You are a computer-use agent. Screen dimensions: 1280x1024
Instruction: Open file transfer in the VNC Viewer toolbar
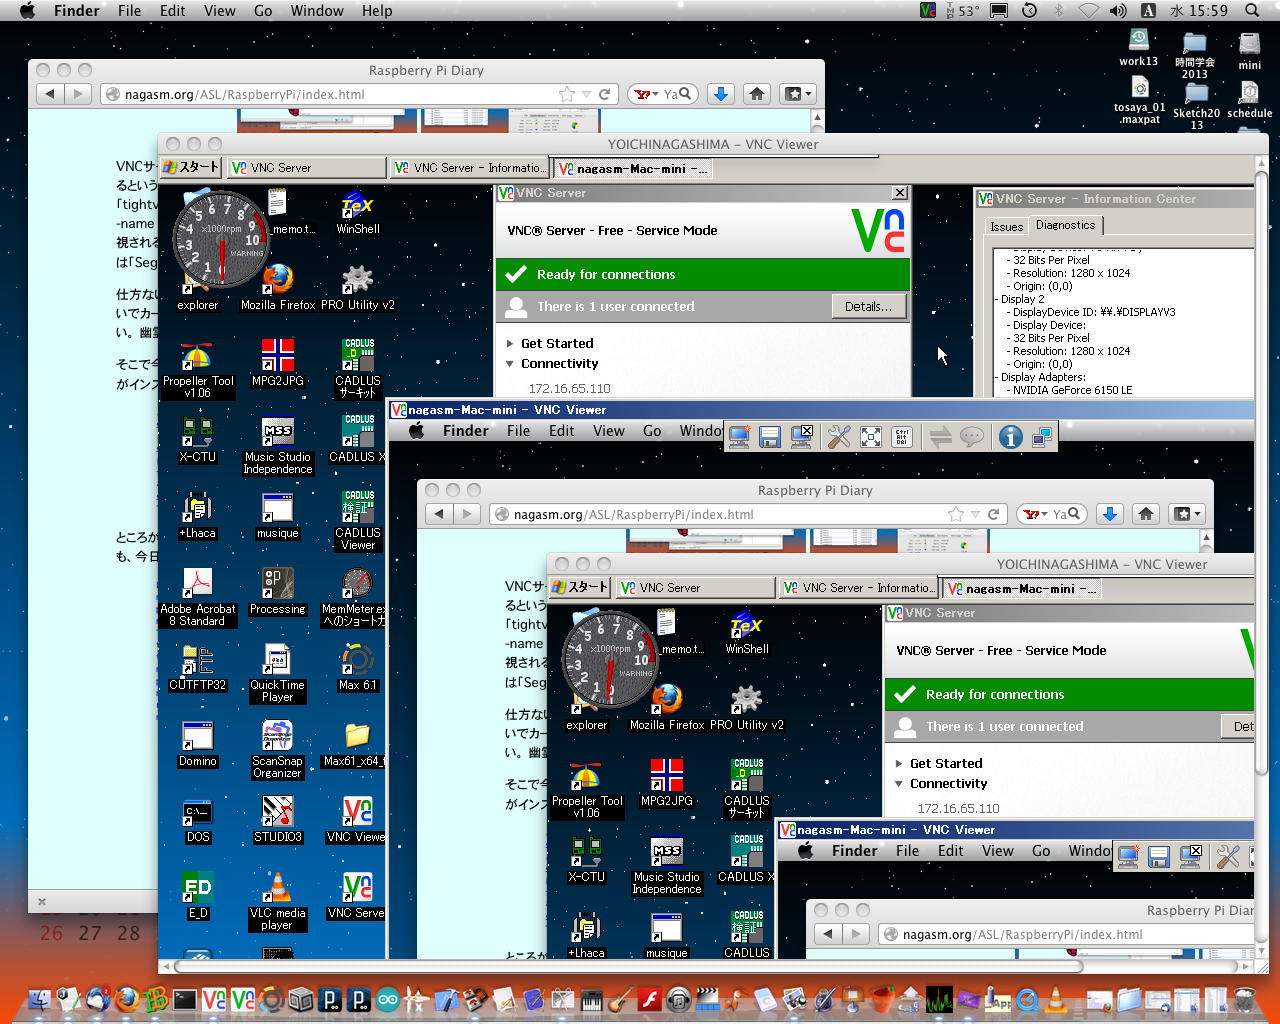click(940, 436)
